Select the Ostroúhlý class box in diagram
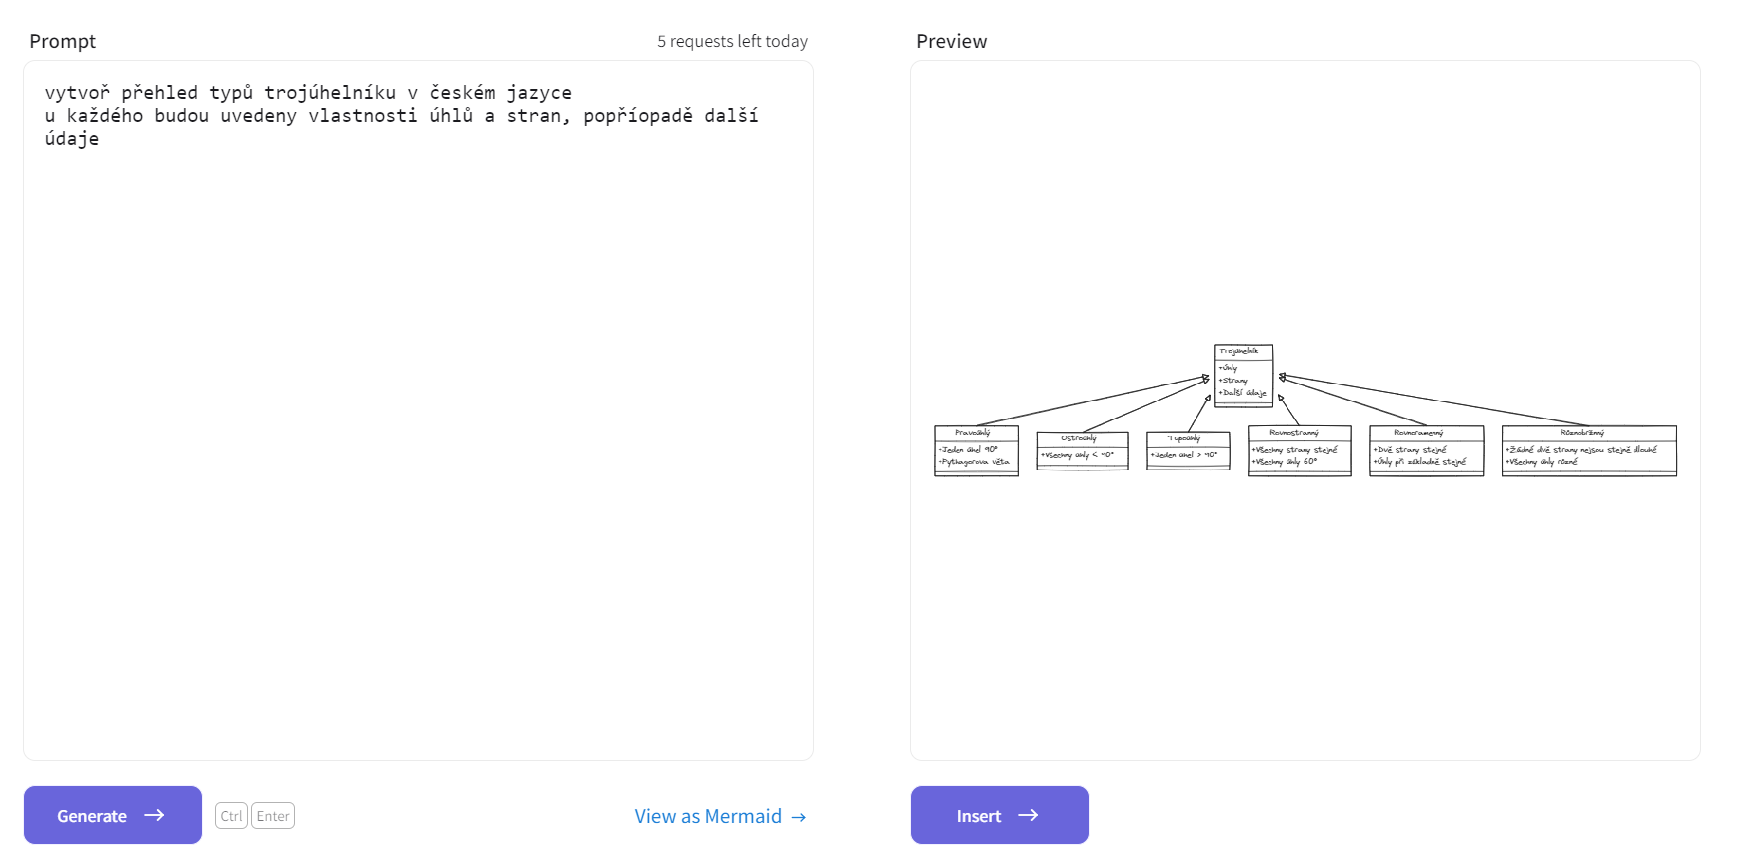Image resolution: width=1755 pixels, height=864 pixels. (1082, 451)
